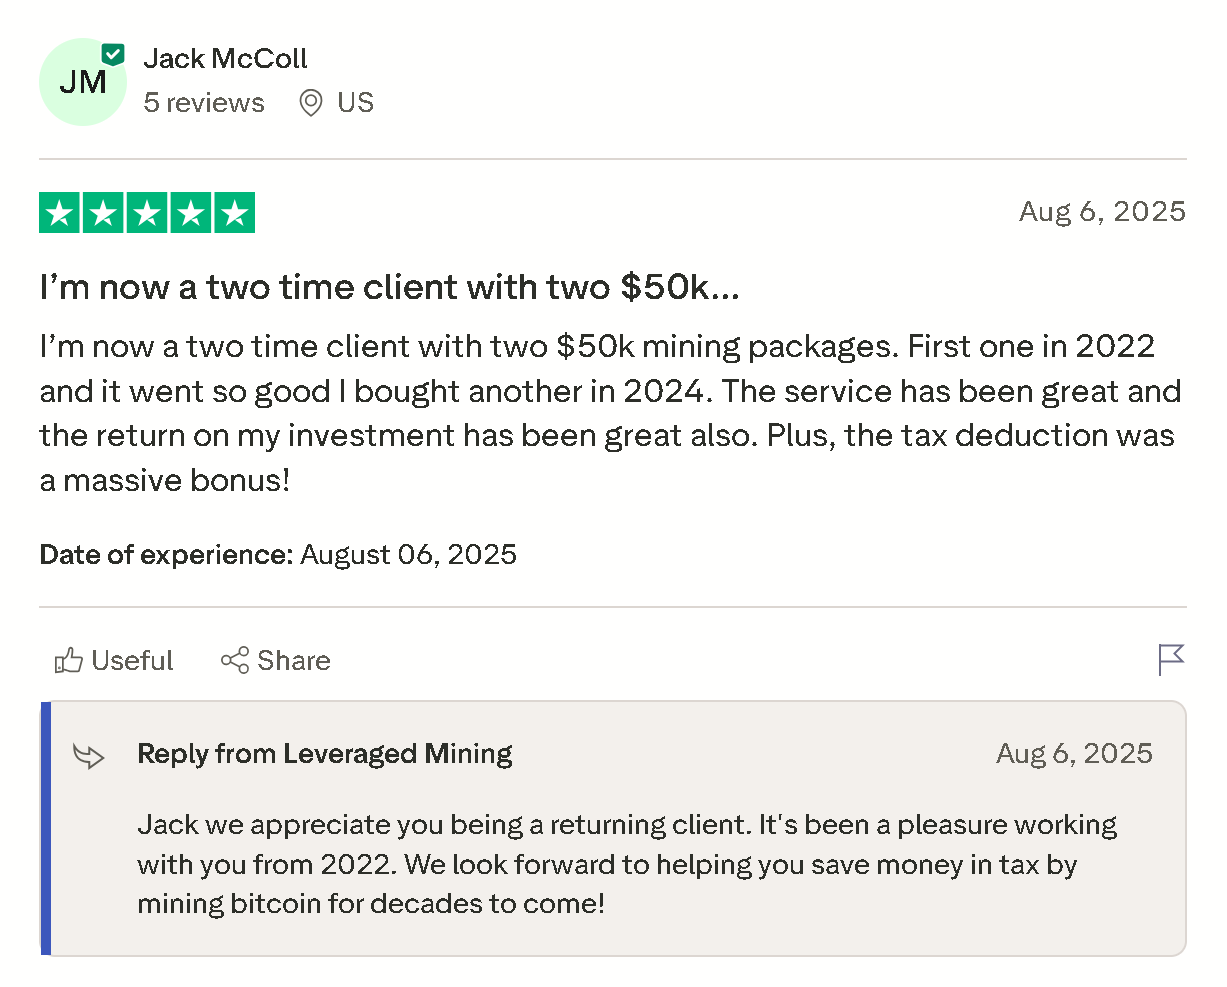Open the review title "I'm now a two time client"
The width and height of the screenshot is (1227, 987).
389,288
